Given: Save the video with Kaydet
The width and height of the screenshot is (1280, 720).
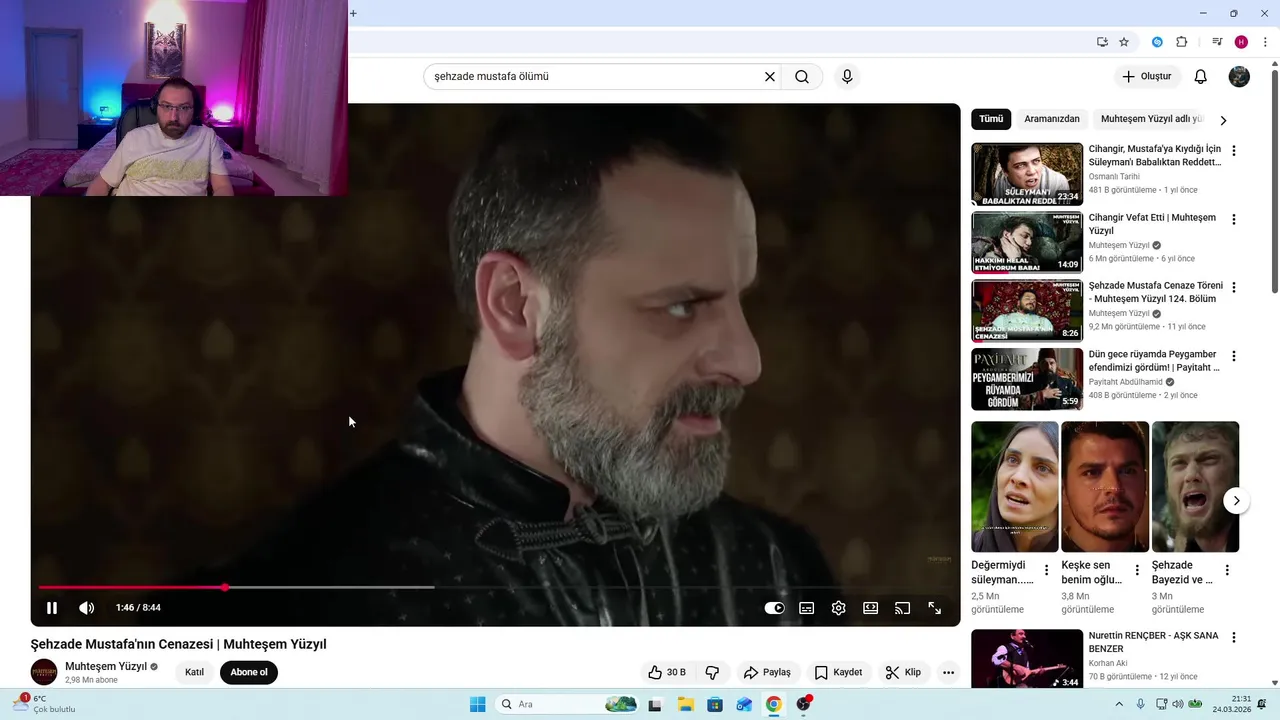Looking at the screenshot, I should [x=838, y=672].
